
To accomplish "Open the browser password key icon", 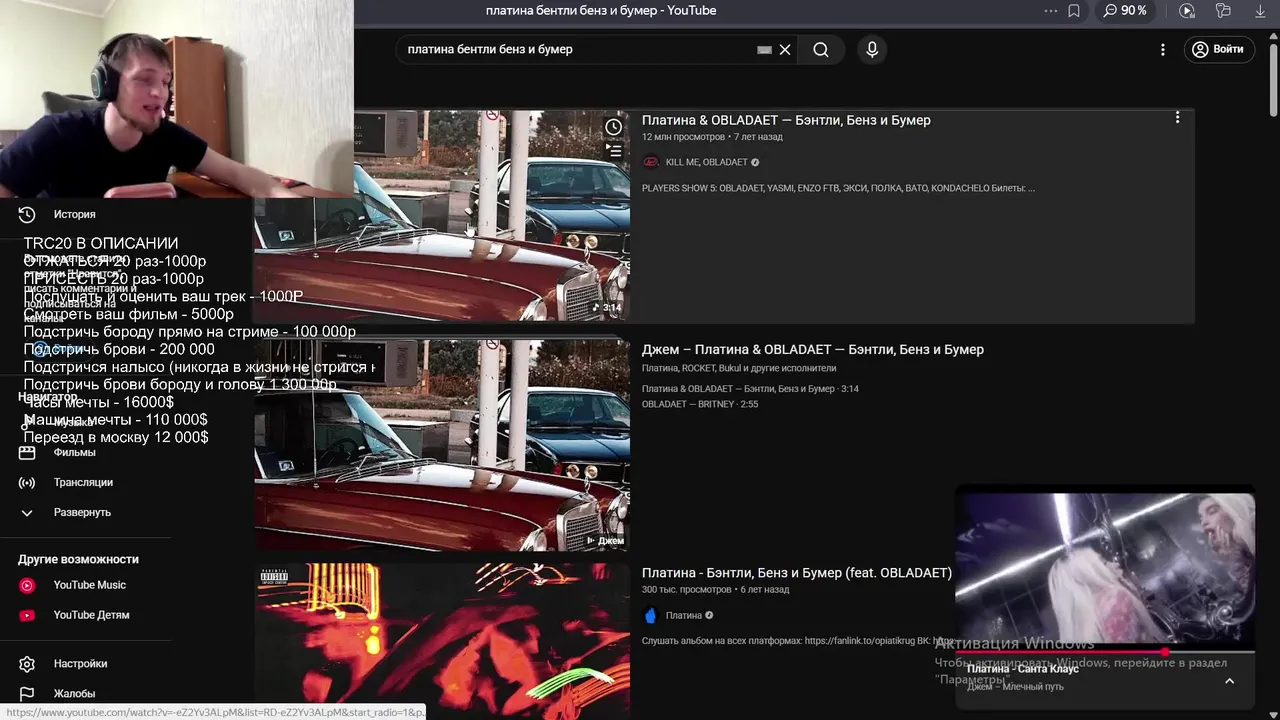I will click(x=1223, y=11).
